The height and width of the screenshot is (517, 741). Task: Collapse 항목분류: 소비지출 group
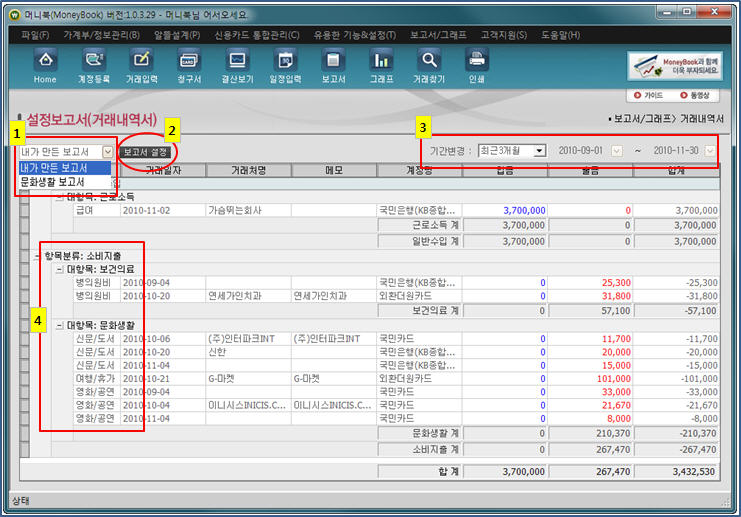(x=37, y=256)
